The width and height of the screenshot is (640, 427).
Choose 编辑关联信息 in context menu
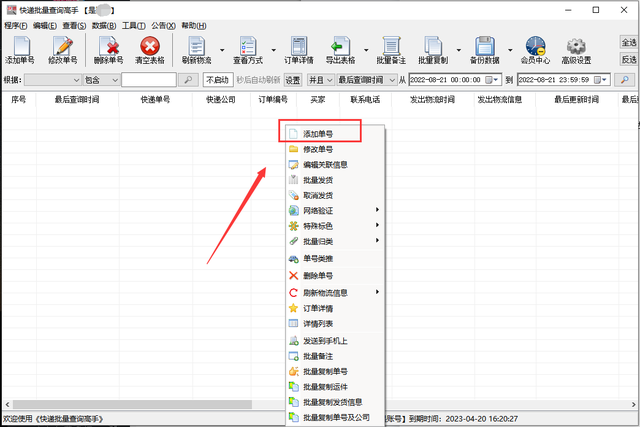[335, 165]
